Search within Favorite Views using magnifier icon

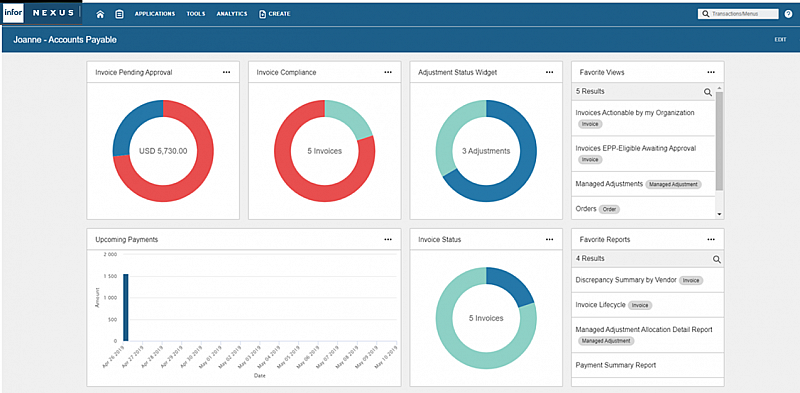click(708, 92)
